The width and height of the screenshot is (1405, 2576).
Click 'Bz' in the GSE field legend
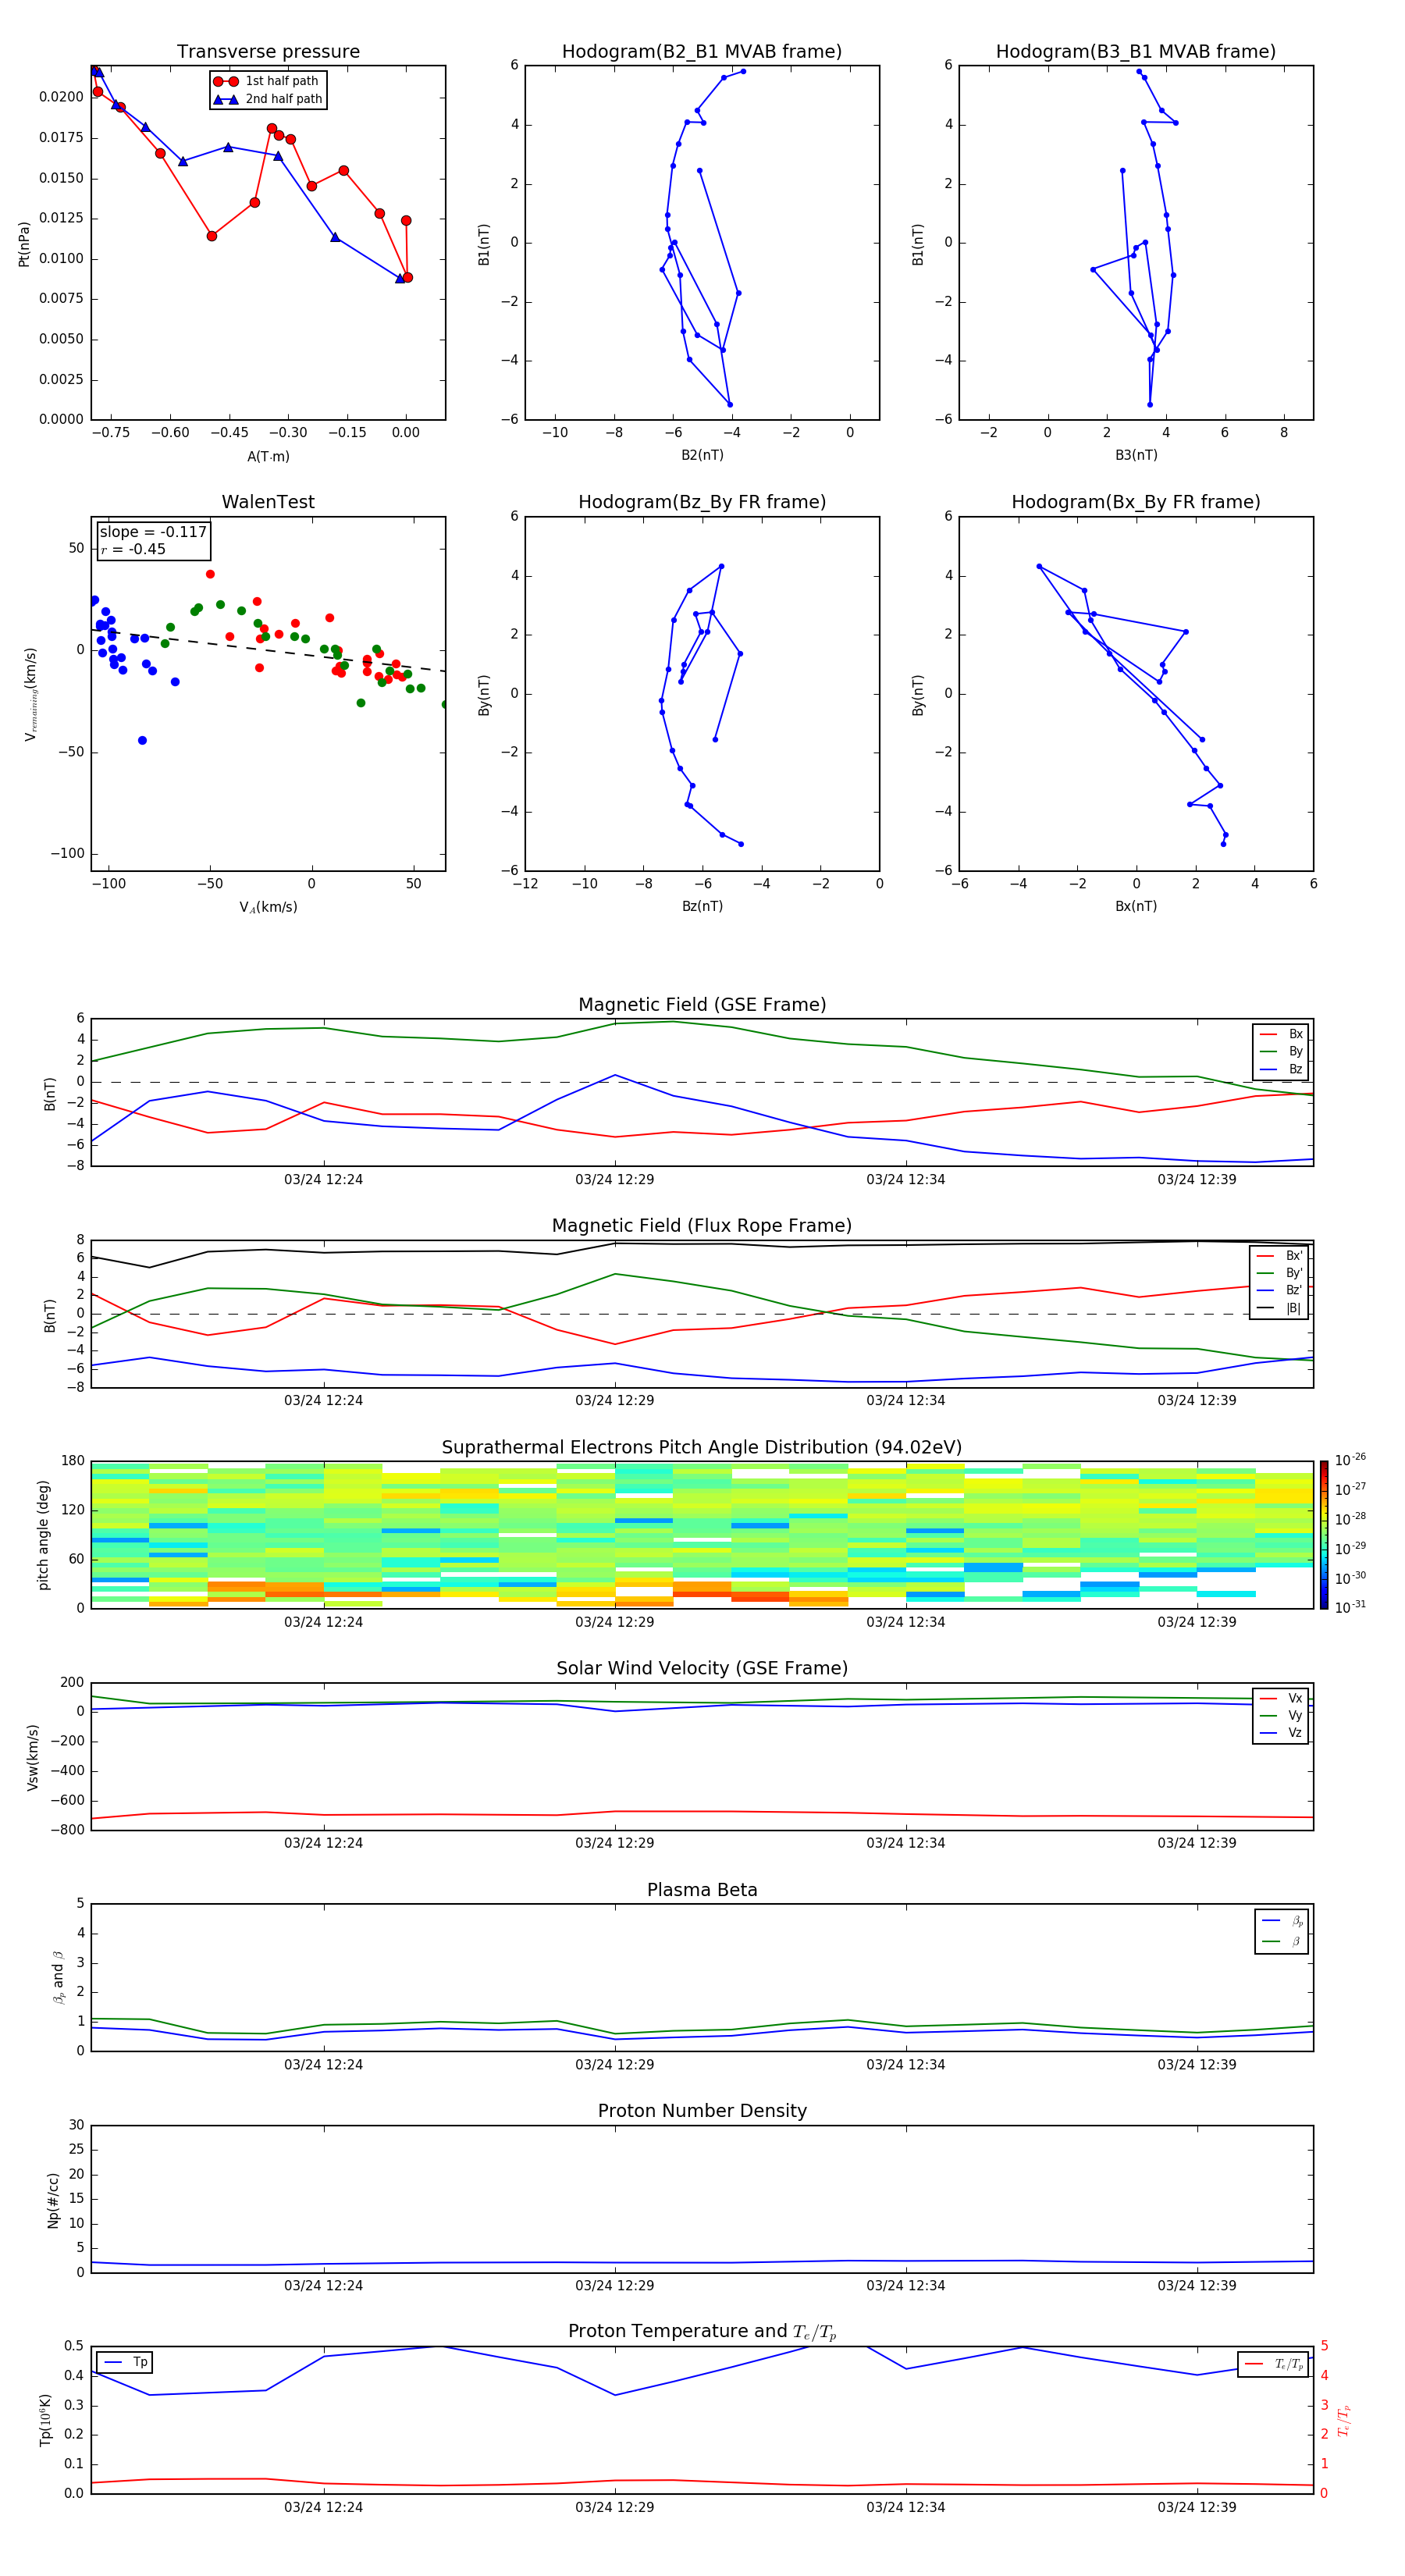pyautogui.click(x=1296, y=1069)
